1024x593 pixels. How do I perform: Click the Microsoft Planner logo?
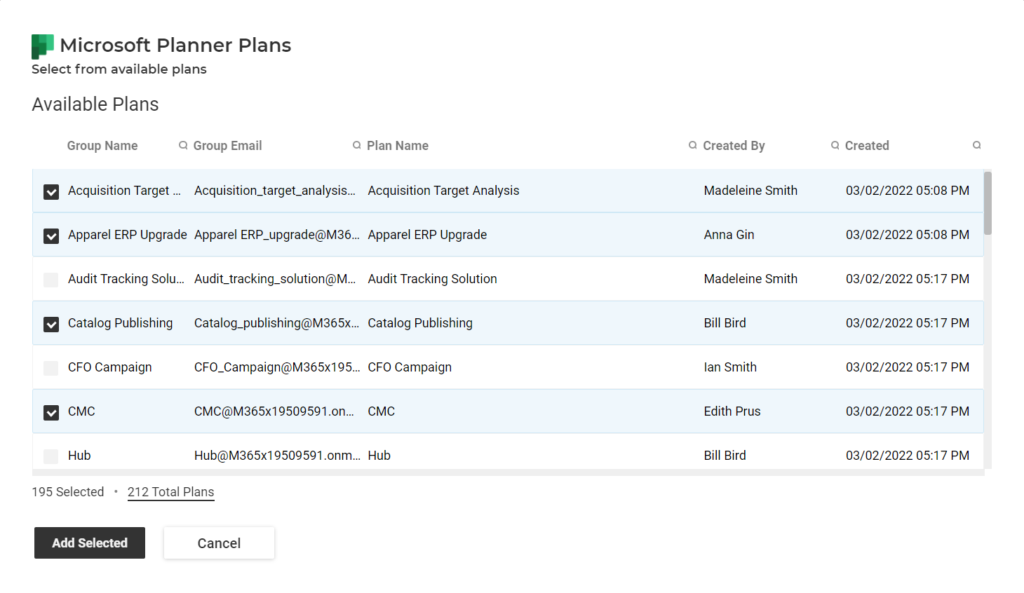41,45
